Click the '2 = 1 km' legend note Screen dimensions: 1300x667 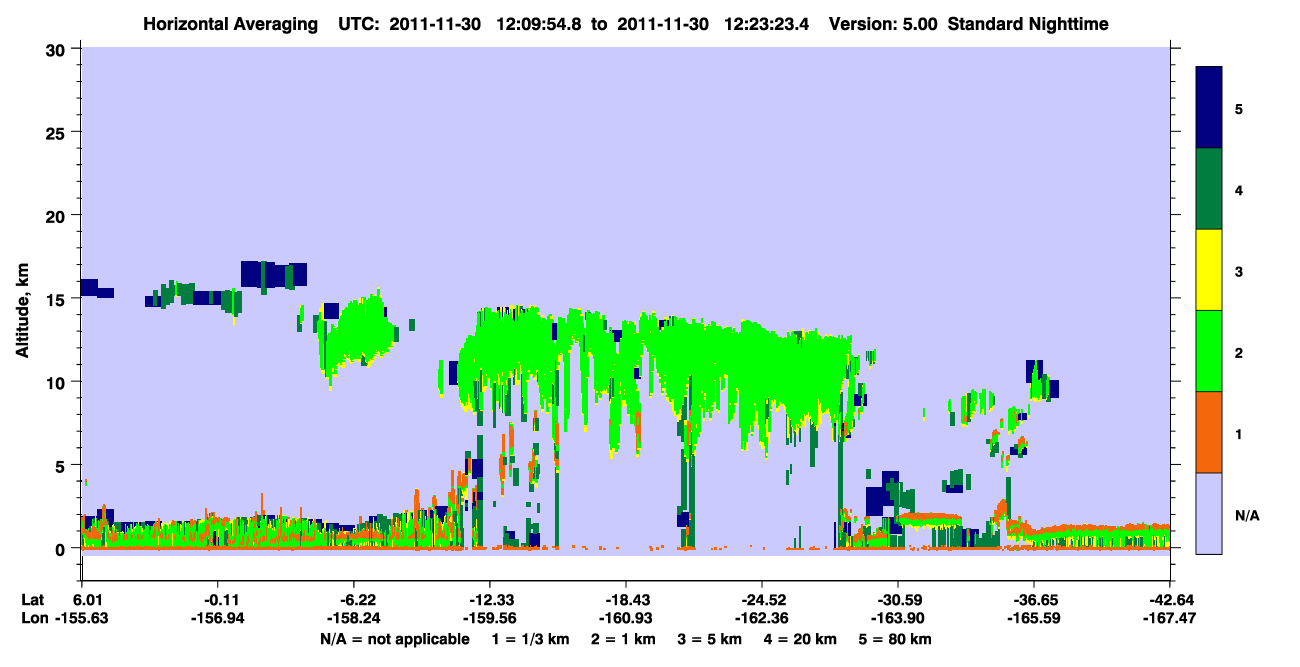pos(622,638)
